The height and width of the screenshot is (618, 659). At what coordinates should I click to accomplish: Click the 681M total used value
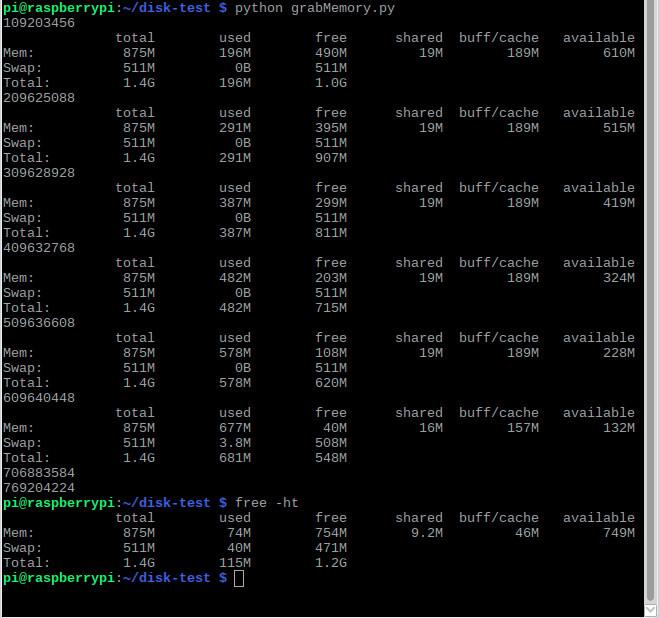click(x=235, y=458)
